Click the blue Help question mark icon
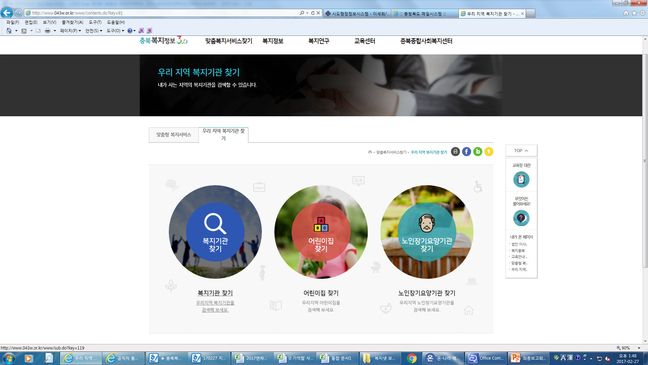This screenshot has height=365, width=648. (130, 31)
